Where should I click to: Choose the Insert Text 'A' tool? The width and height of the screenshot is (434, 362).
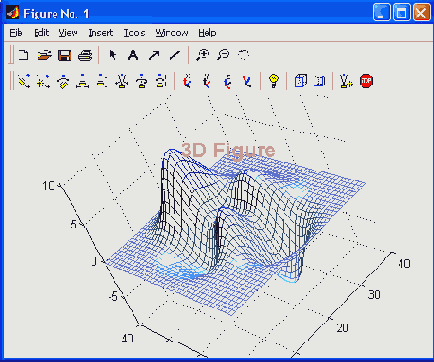point(133,55)
